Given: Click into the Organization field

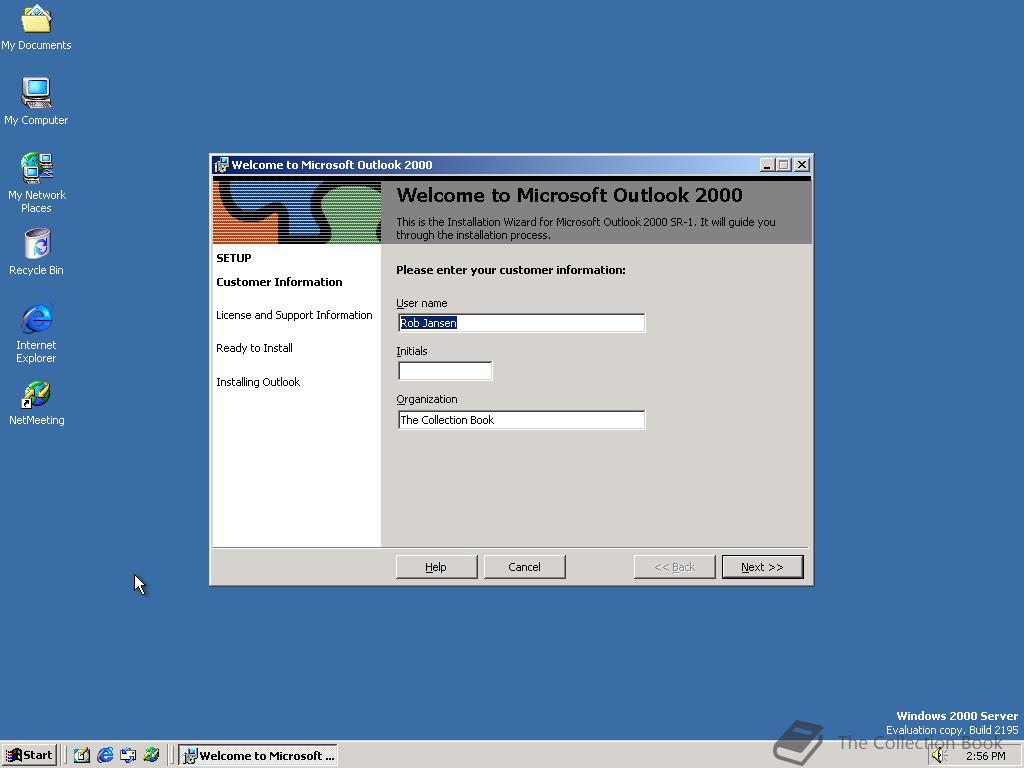Looking at the screenshot, I should pyautogui.click(x=521, y=420).
